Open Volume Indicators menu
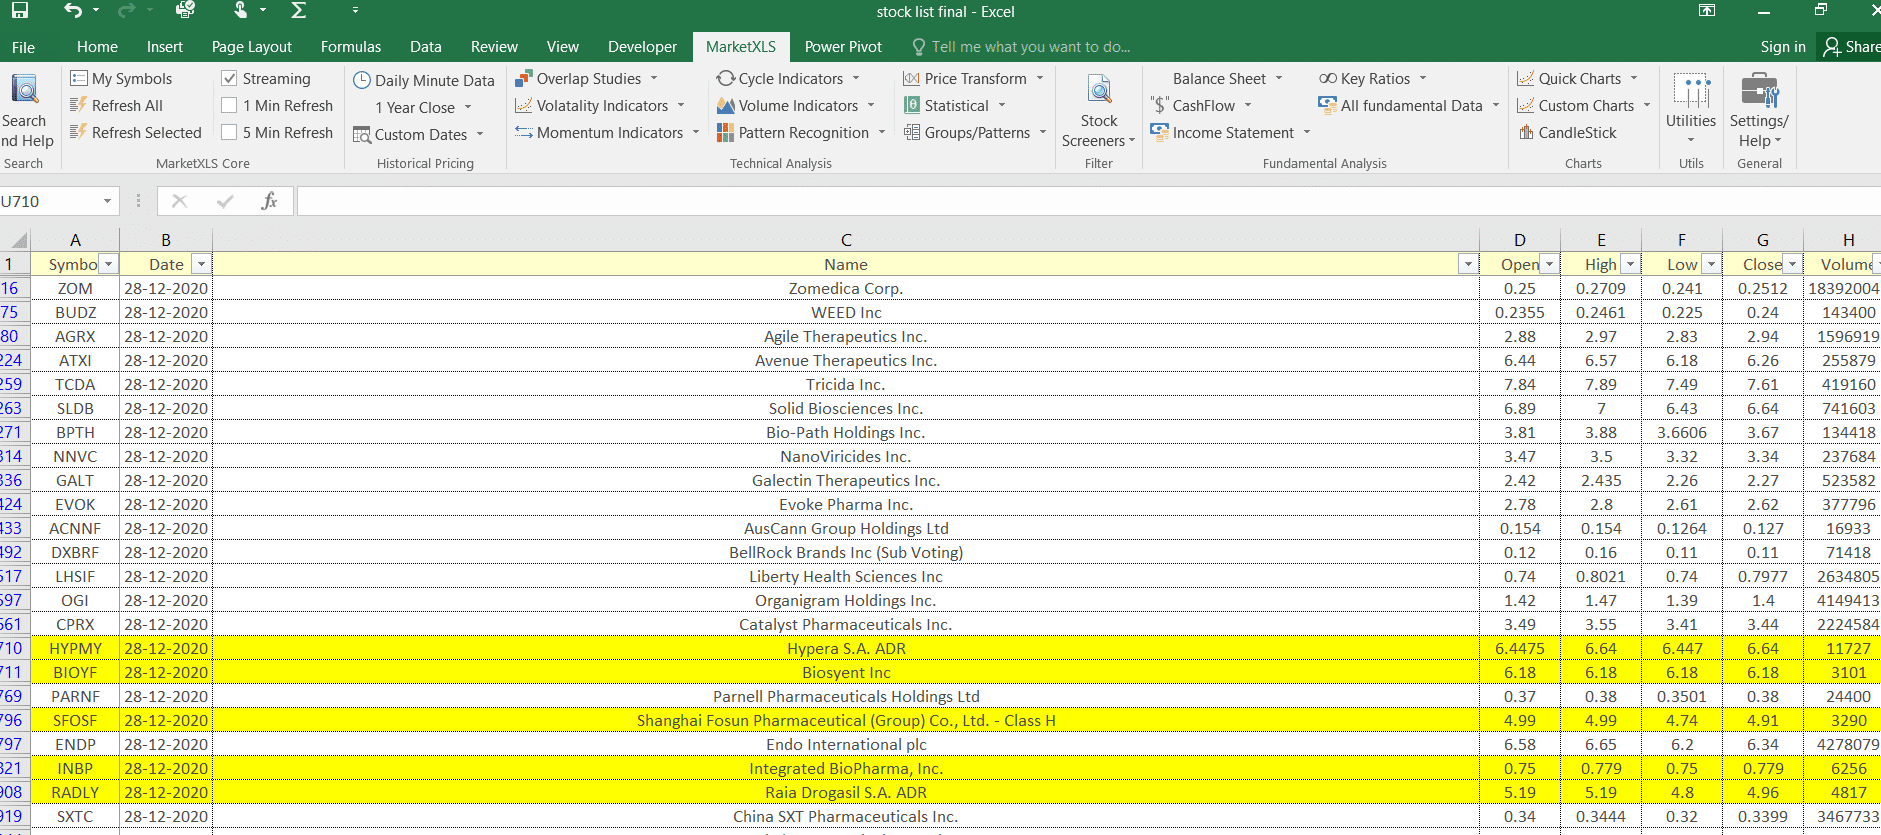This screenshot has height=835, width=1881. coord(796,105)
